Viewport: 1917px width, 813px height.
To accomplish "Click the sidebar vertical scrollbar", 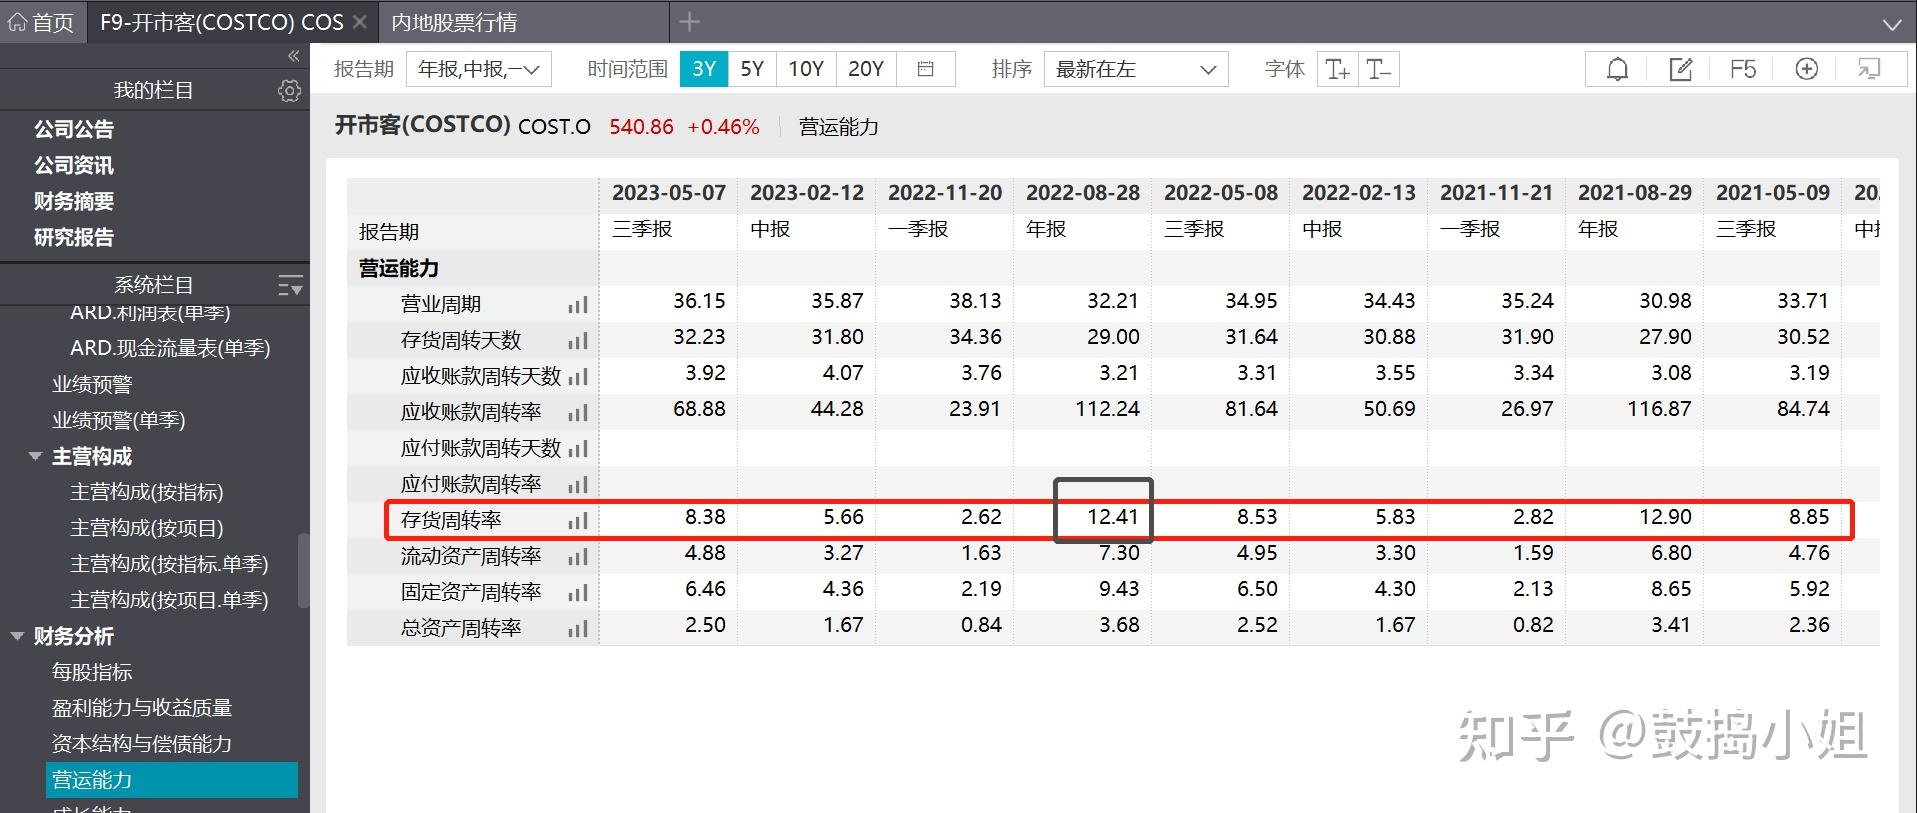I will point(304,570).
